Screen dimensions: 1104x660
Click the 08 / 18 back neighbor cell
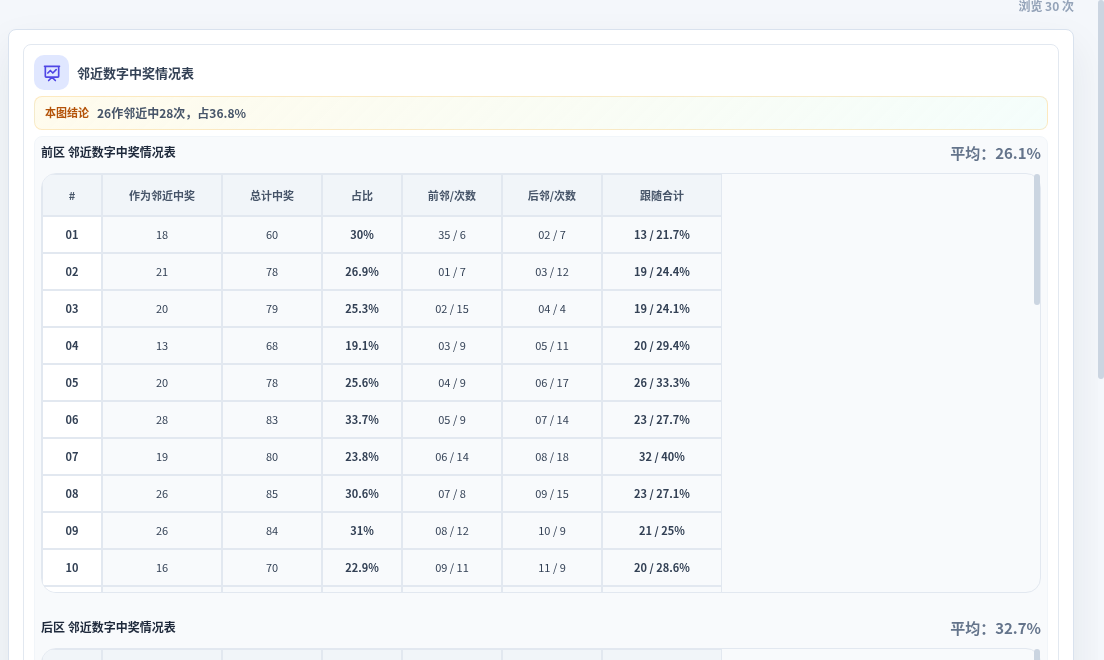pyautogui.click(x=552, y=456)
